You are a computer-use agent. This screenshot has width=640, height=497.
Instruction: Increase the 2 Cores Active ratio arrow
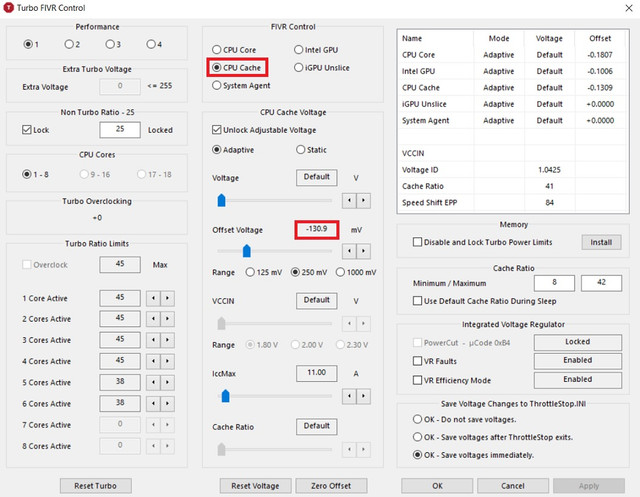(x=167, y=319)
